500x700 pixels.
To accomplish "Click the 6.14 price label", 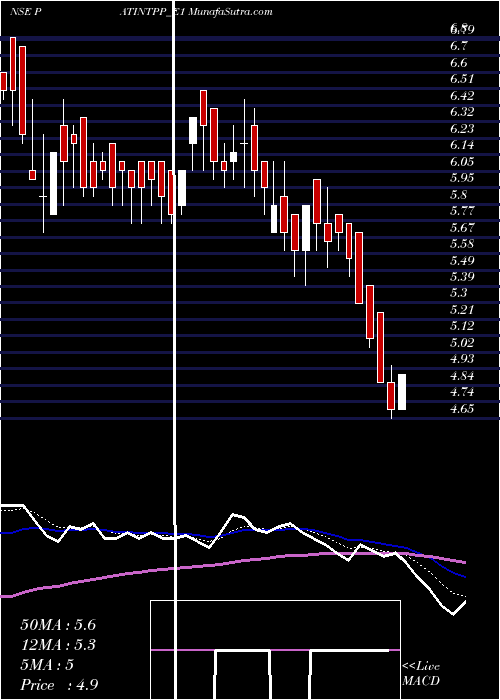I will (x=462, y=145).
